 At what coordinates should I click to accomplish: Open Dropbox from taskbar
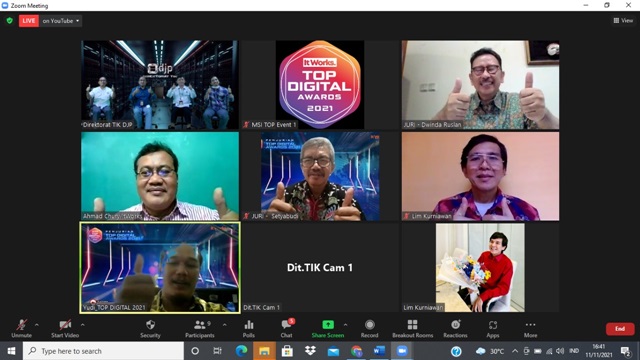310,351
